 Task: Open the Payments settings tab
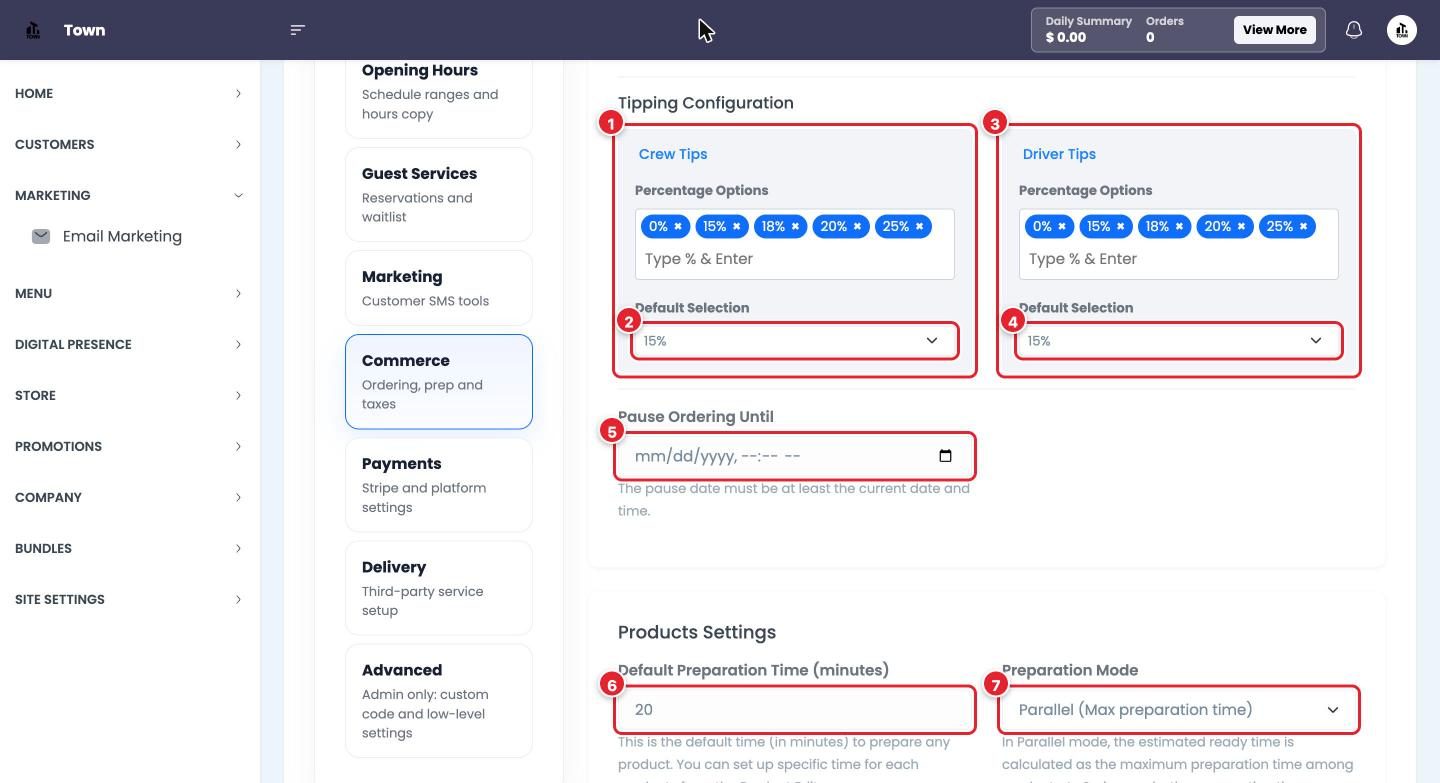pos(439,484)
